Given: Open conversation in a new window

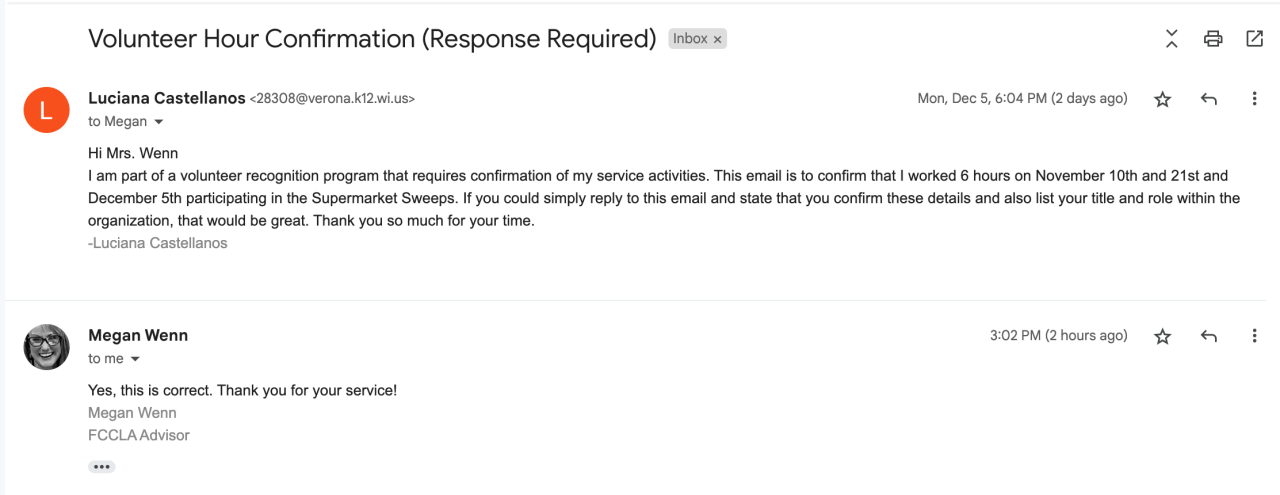Looking at the screenshot, I should tap(1254, 39).
